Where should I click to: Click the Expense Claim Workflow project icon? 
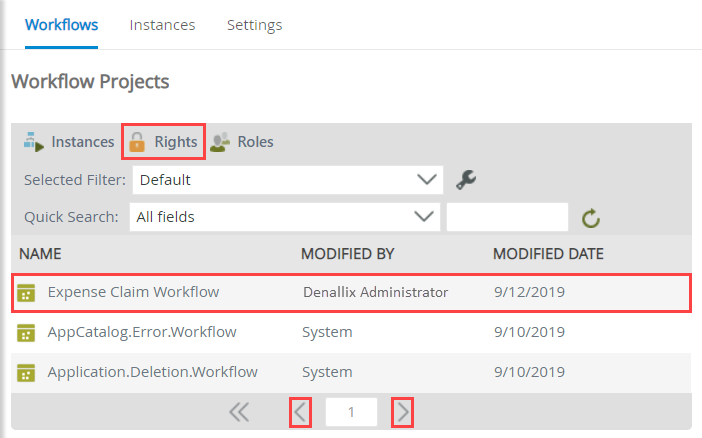coord(27,292)
